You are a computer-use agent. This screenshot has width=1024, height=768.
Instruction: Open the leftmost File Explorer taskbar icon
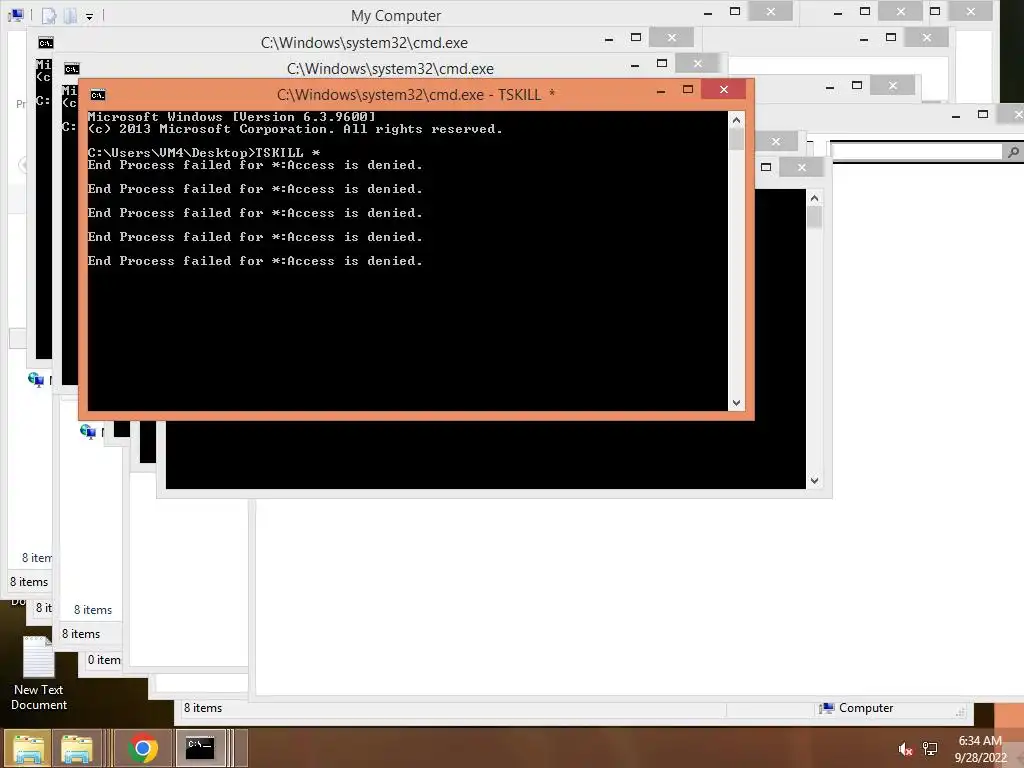click(x=28, y=748)
